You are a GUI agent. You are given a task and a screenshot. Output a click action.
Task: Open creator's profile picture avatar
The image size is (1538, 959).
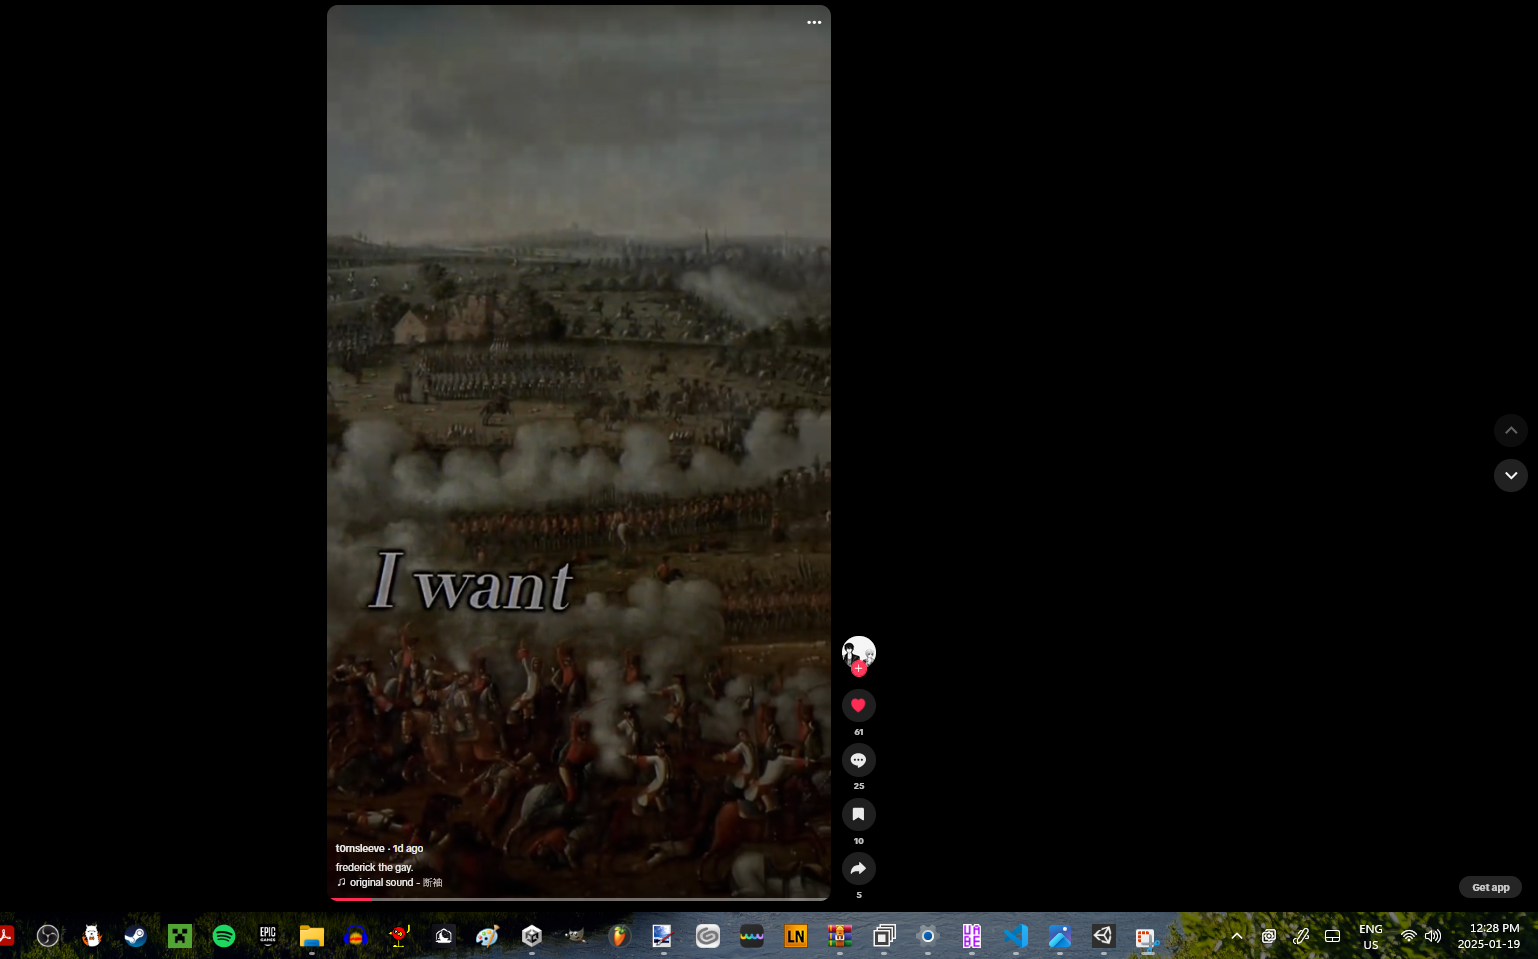[858, 652]
